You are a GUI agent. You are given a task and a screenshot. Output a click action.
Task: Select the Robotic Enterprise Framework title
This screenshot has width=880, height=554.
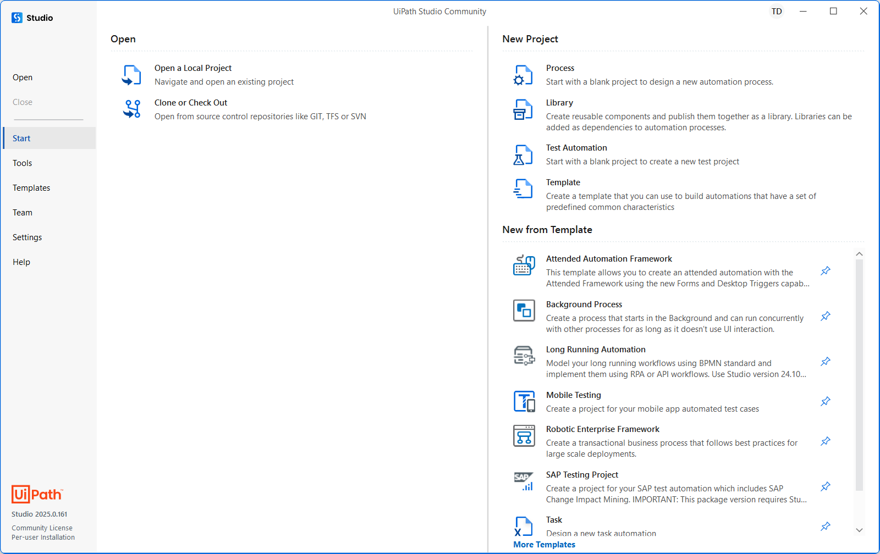(603, 429)
